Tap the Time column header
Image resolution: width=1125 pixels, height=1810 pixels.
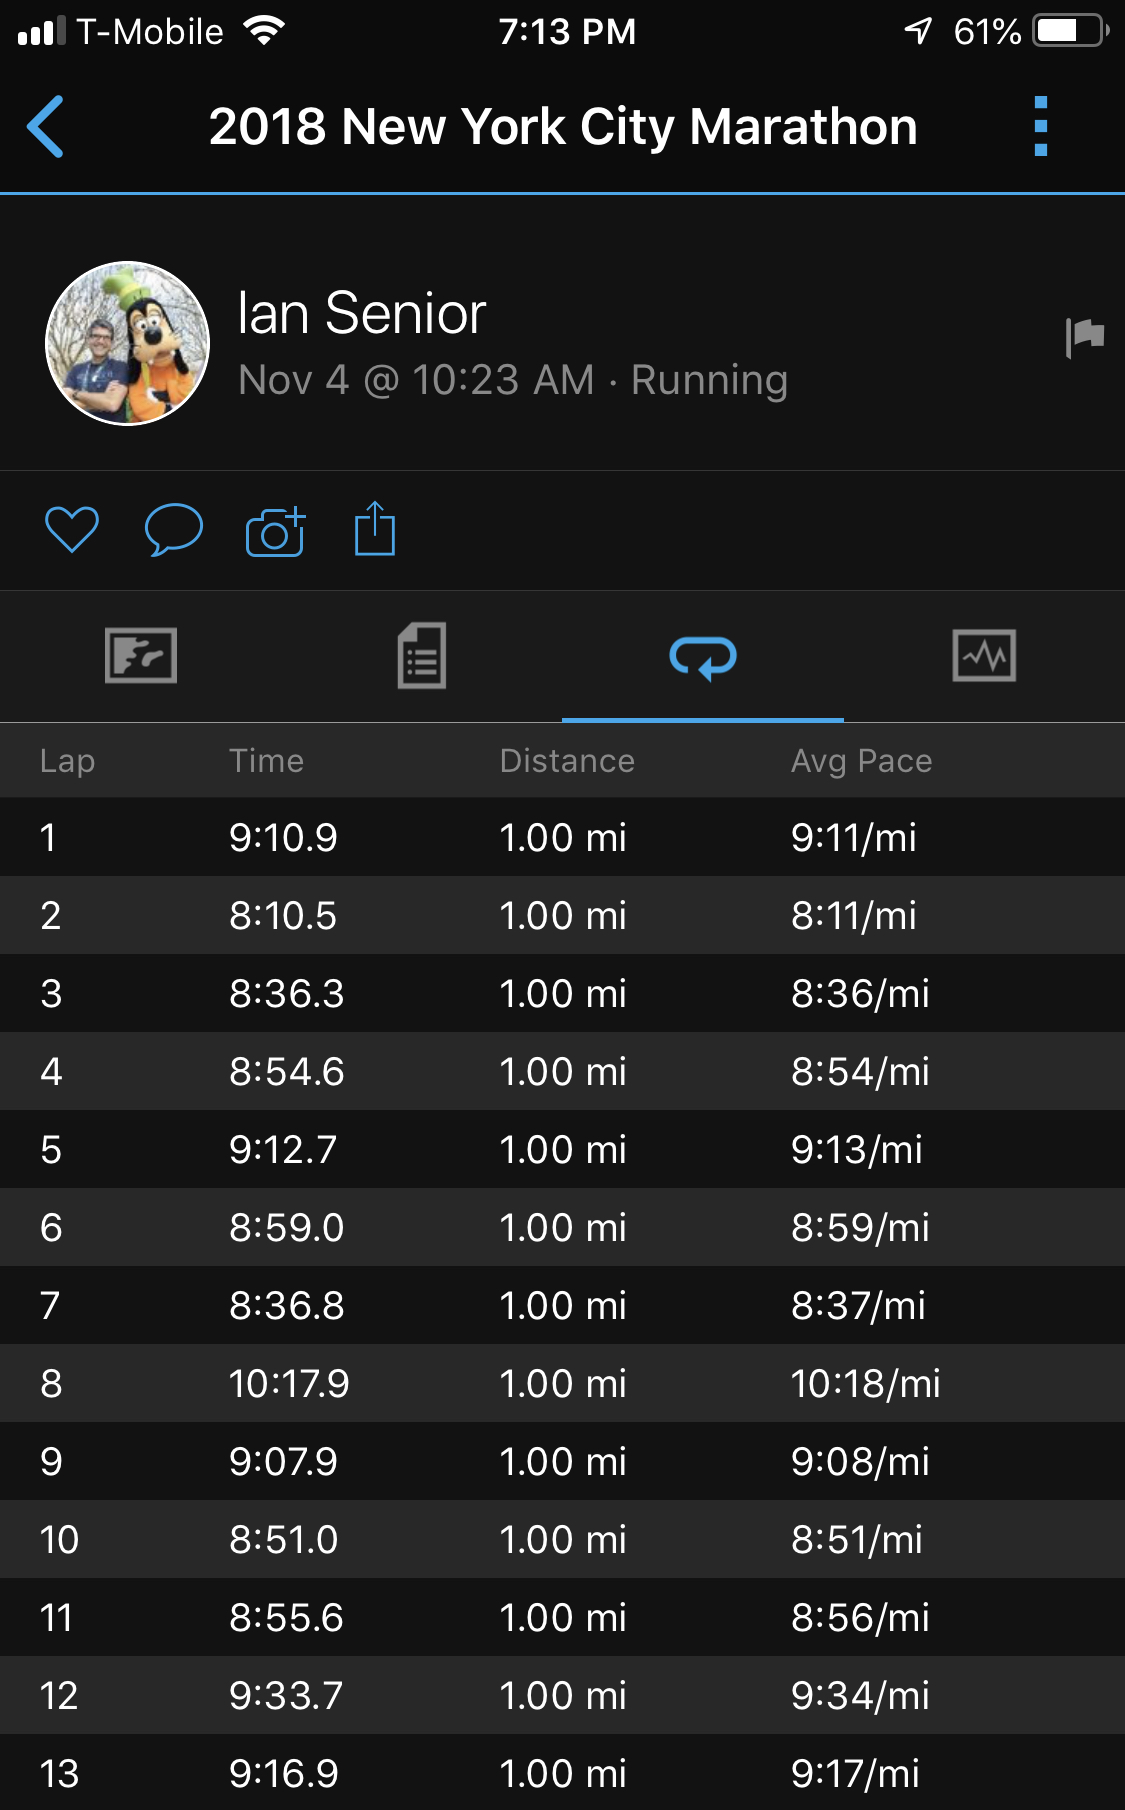(266, 761)
